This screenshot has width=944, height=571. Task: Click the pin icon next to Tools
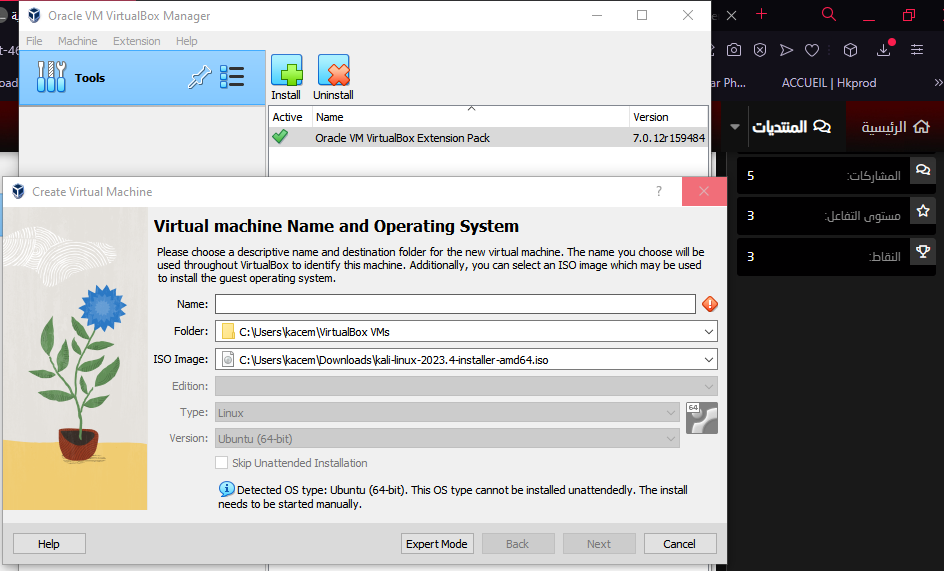click(199, 77)
